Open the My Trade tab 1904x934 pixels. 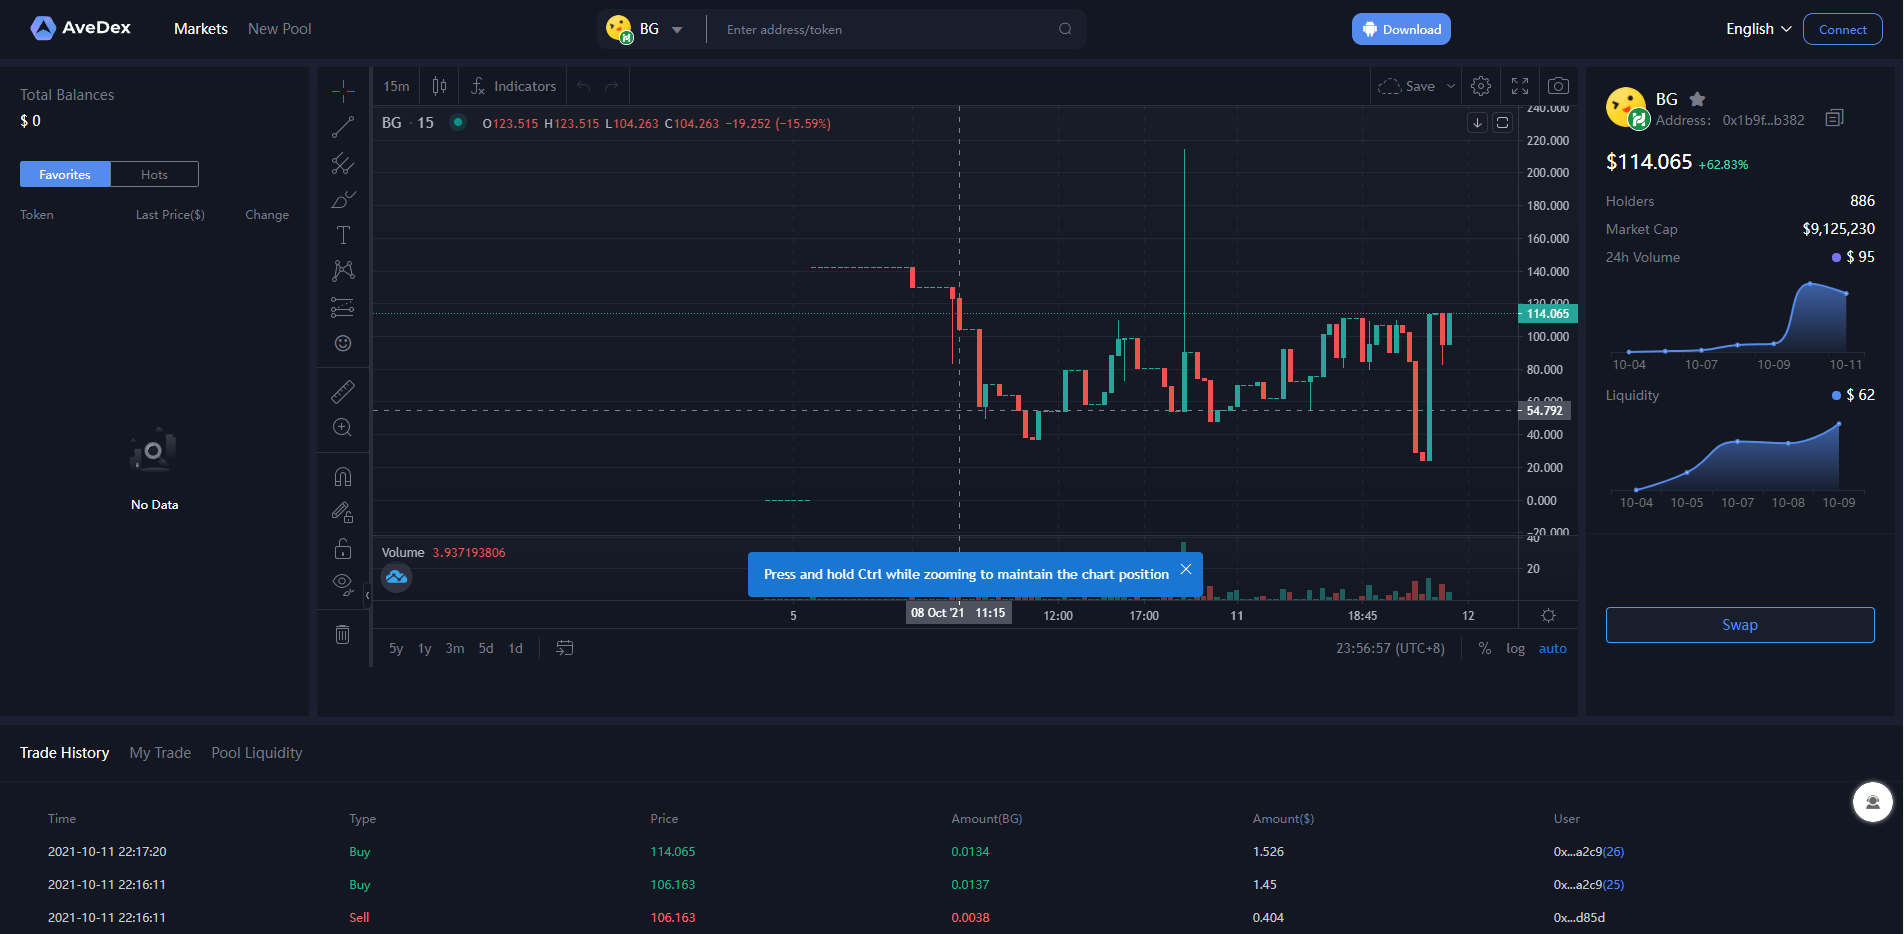(x=160, y=753)
